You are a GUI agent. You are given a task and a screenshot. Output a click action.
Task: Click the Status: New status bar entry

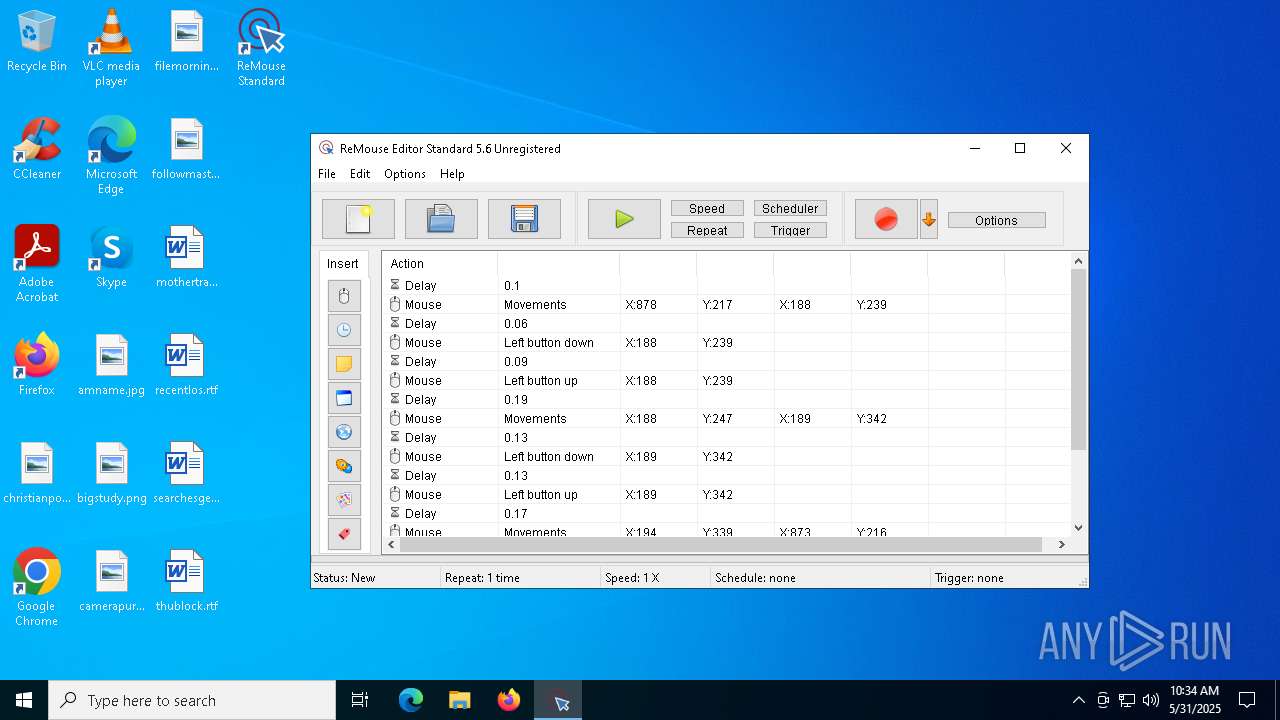(375, 578)
